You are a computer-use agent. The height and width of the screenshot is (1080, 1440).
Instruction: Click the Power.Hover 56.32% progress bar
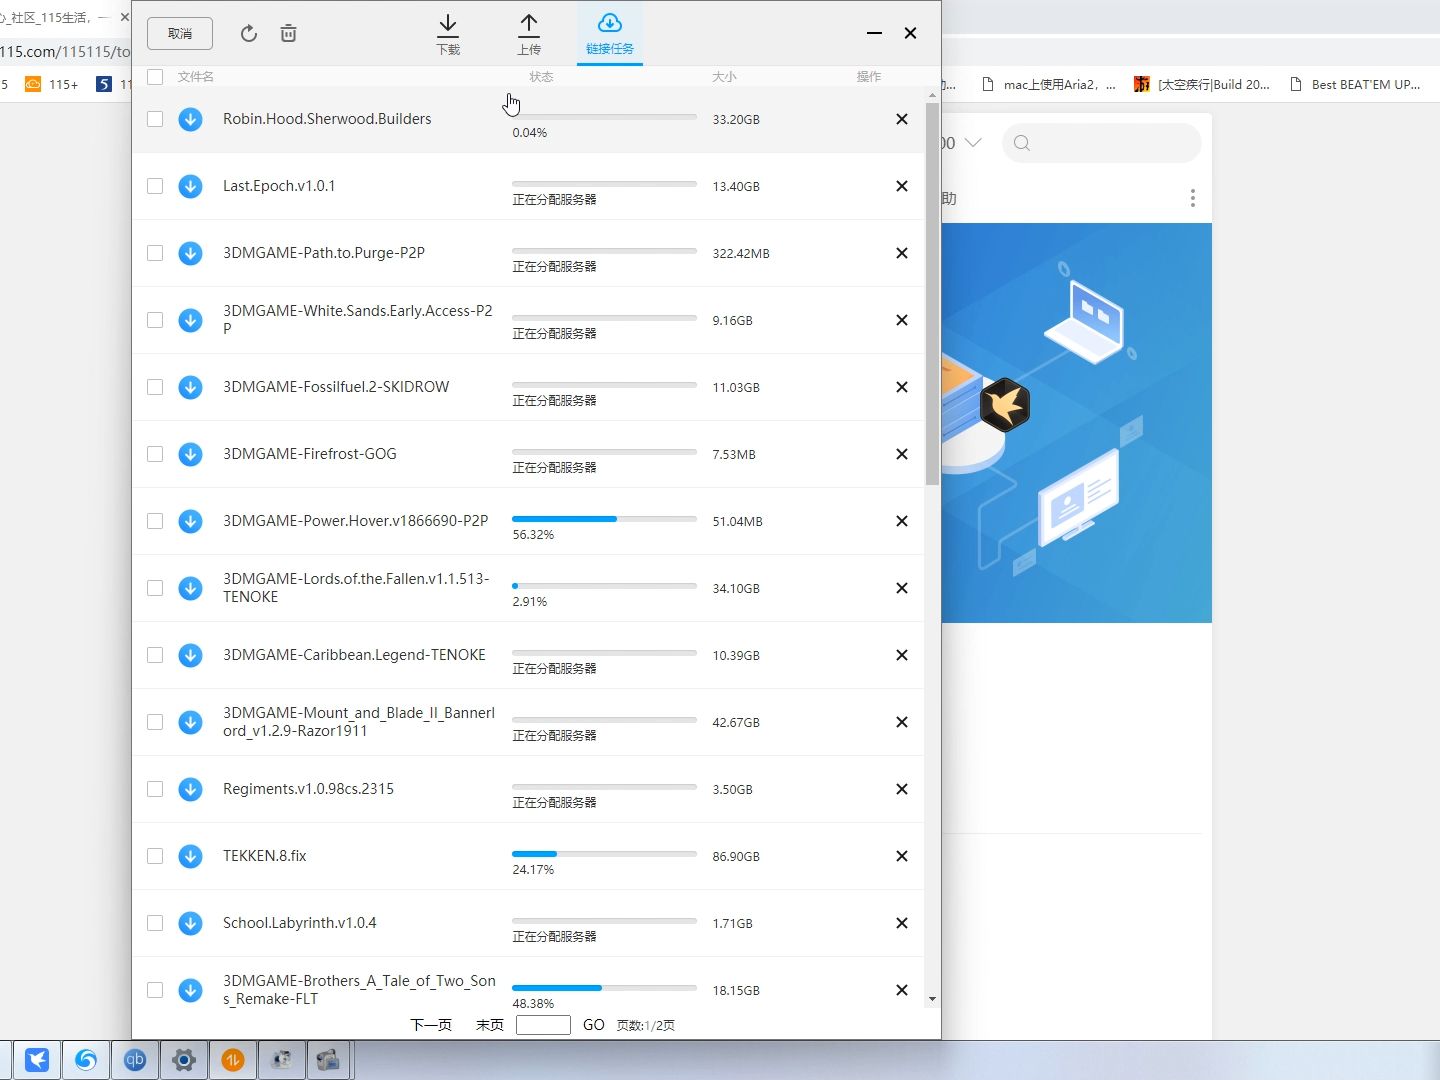click(604, 519)
